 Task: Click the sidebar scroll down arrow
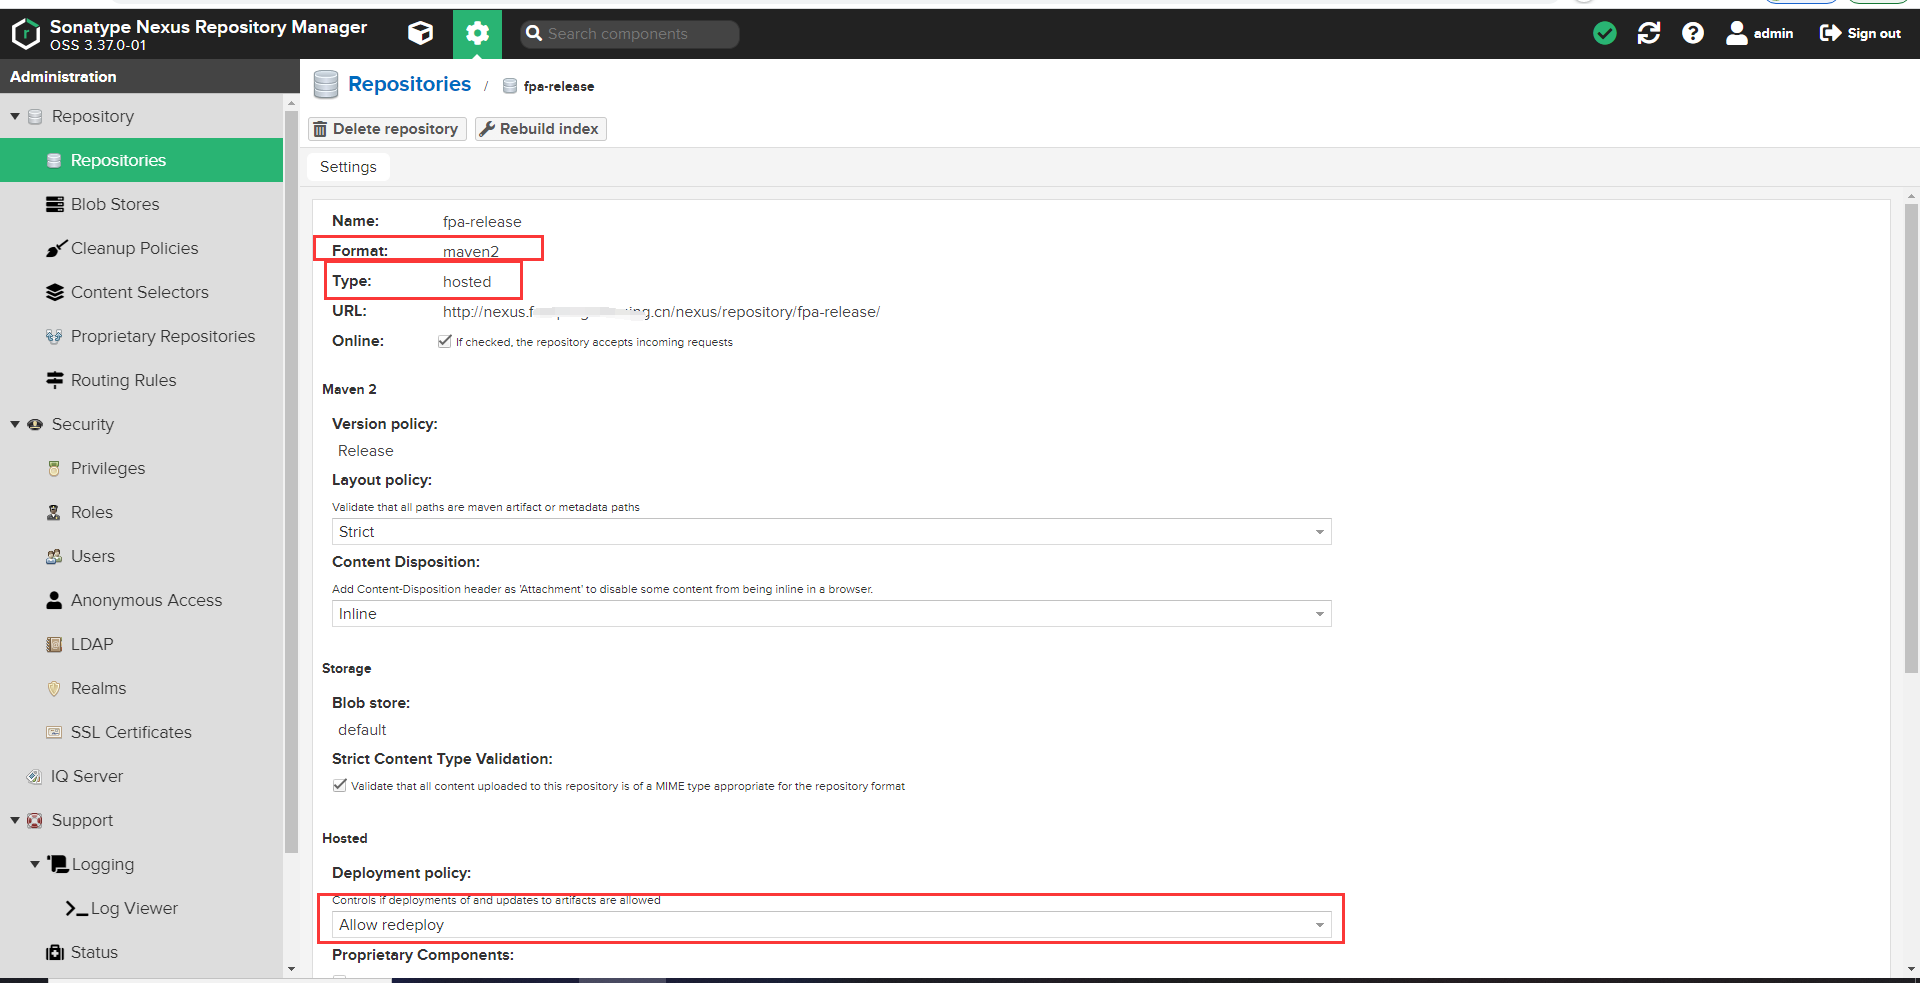(x=291, y=968)
